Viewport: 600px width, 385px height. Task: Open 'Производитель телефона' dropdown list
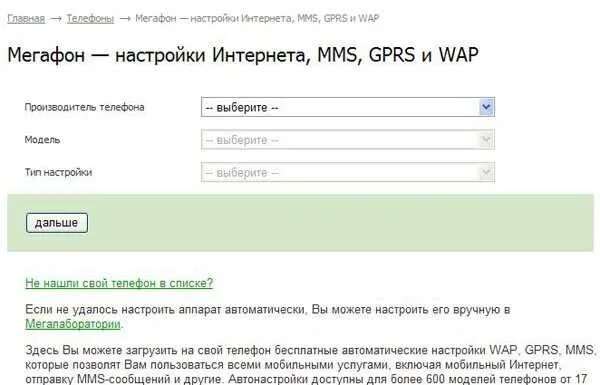click(348, 107)
